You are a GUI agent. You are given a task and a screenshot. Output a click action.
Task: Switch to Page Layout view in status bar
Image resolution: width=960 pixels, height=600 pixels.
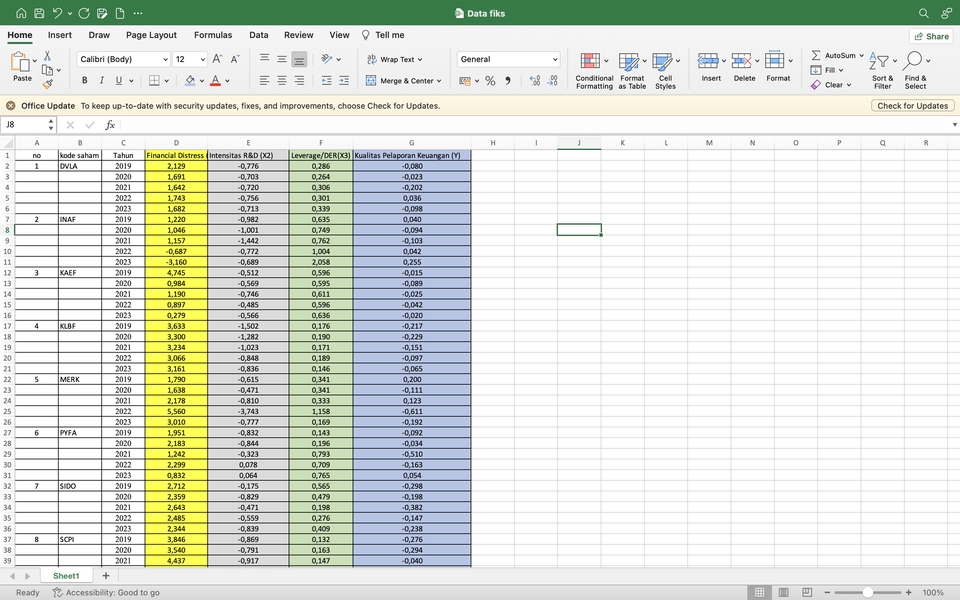[x=784, y=592]
